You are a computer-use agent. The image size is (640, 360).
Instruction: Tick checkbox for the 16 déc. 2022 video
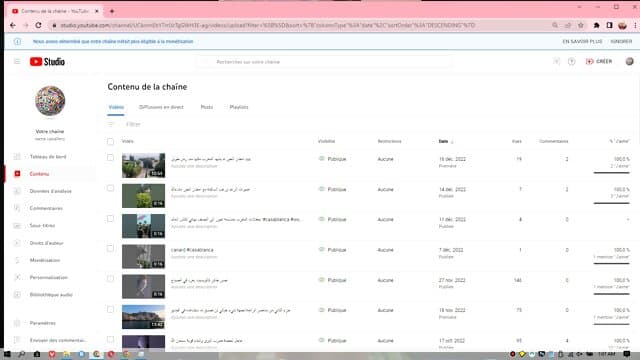click(x=110, y=158)
